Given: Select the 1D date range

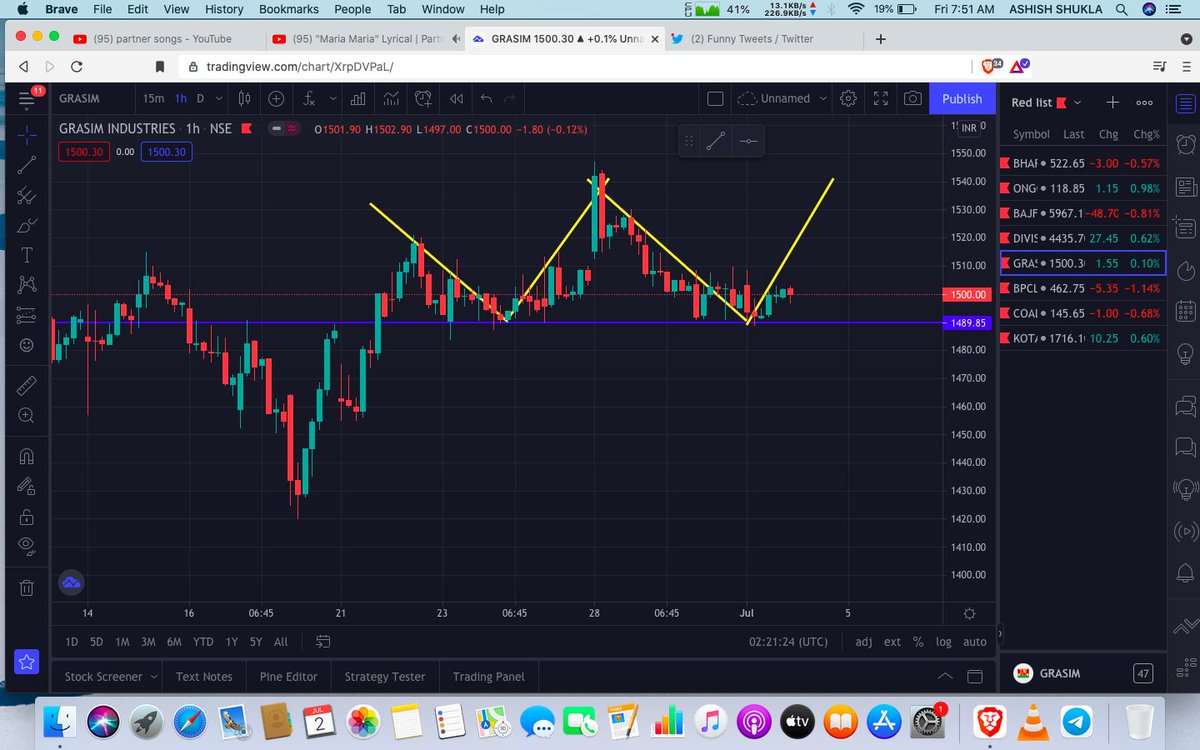Looking at the screenshot, I should pyautogui.click(x=72, y=642).
